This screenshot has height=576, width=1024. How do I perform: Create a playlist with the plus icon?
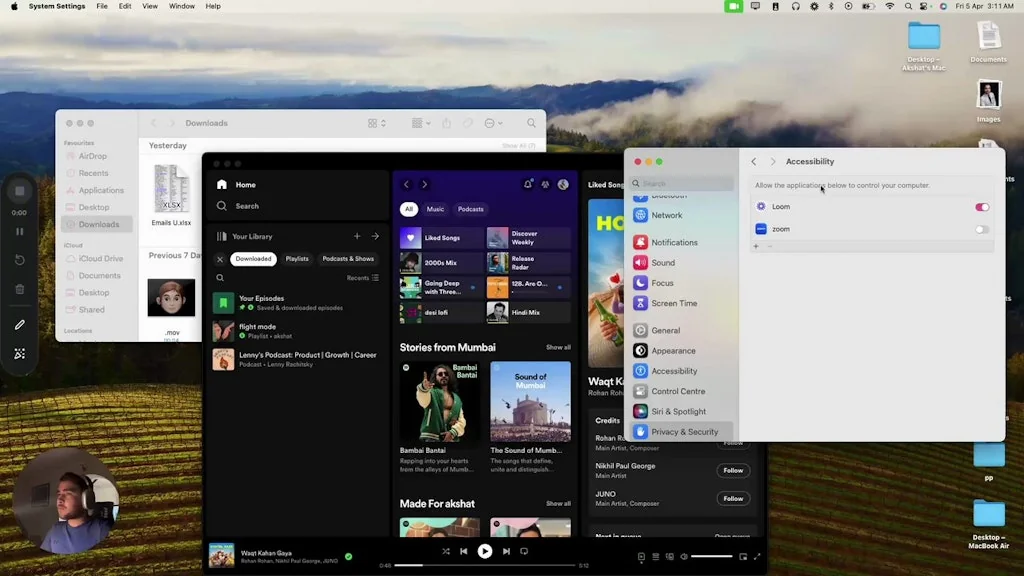tap(357, 236)
